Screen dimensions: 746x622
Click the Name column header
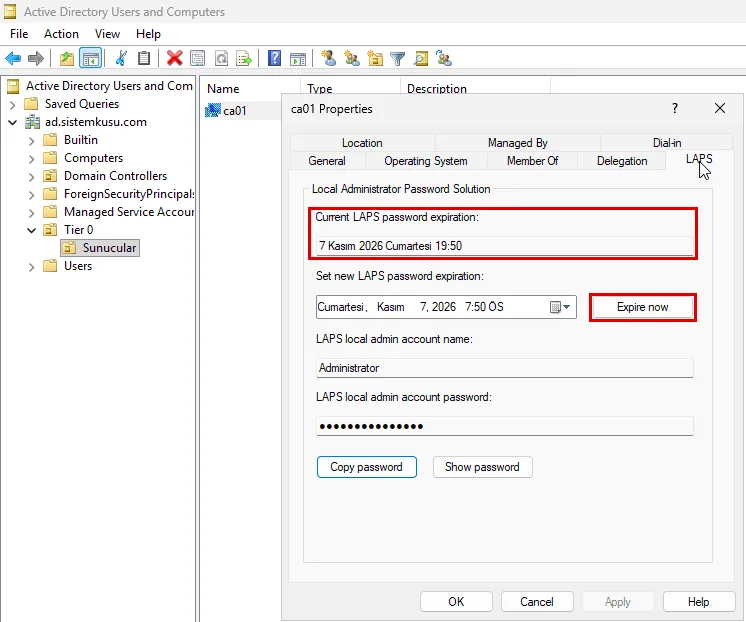[x=223, y=89]
